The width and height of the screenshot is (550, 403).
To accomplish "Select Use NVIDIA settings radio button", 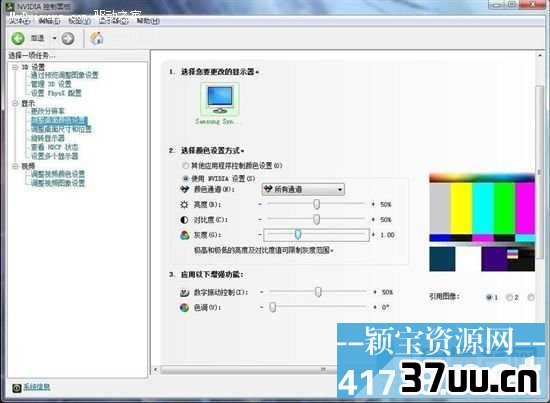I will 186,179.
